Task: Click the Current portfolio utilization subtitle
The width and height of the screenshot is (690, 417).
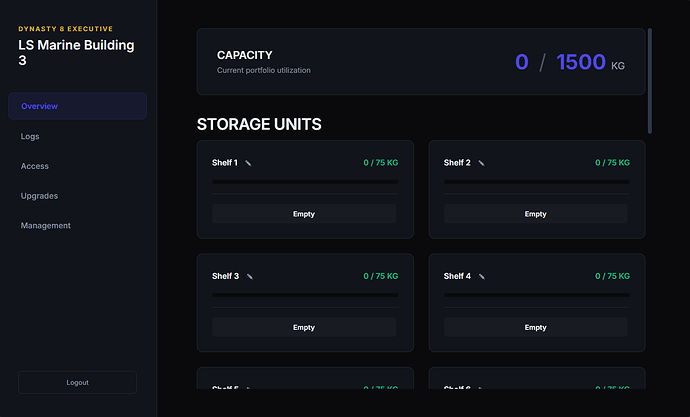Action: (x=264, y=70)
